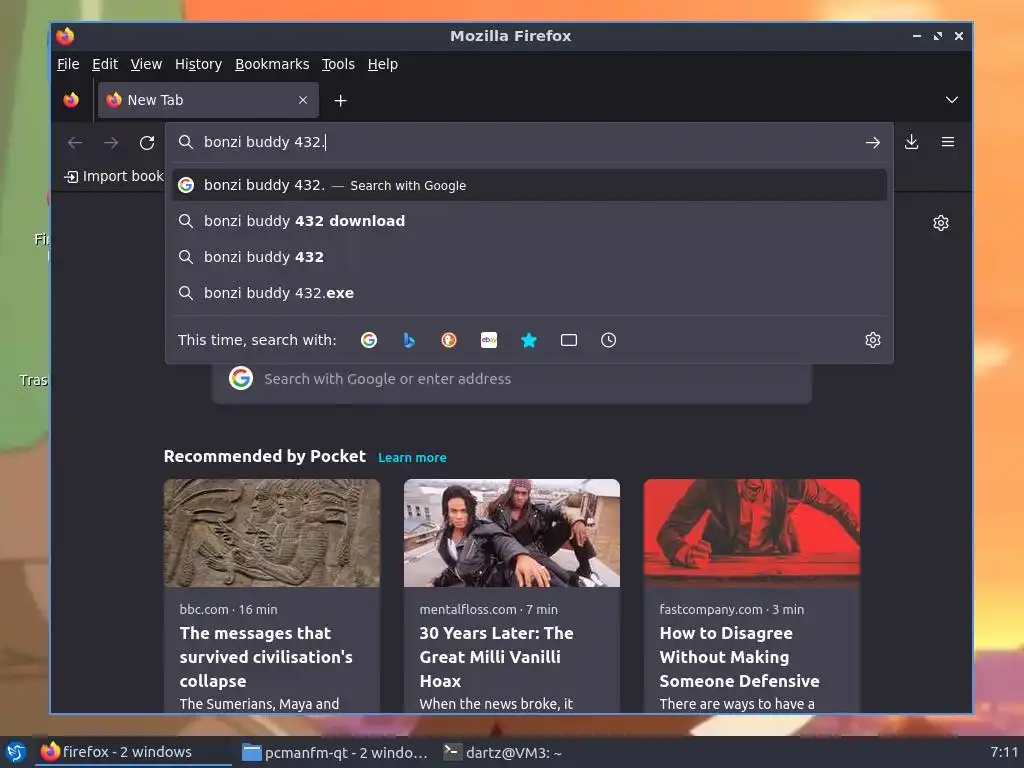Click the Firefox logo in the title bar
This screenshot has width=1024, height=768.
pyautogui.click(x=65, y=36)
